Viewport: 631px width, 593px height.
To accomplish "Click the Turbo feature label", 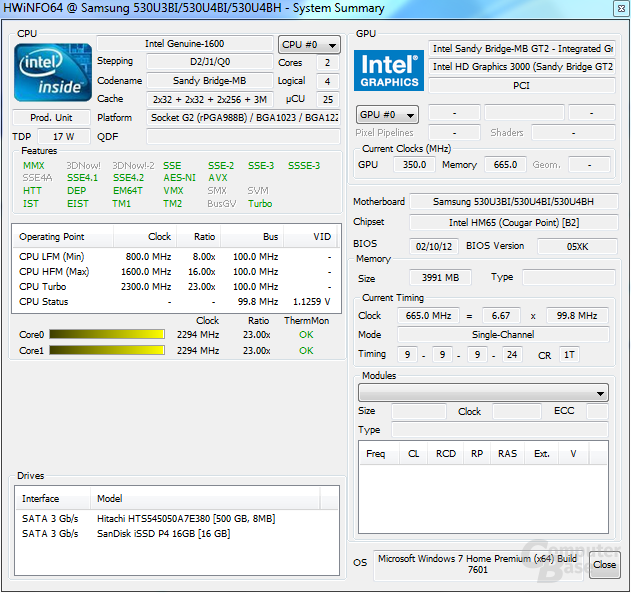I will 260,204.
